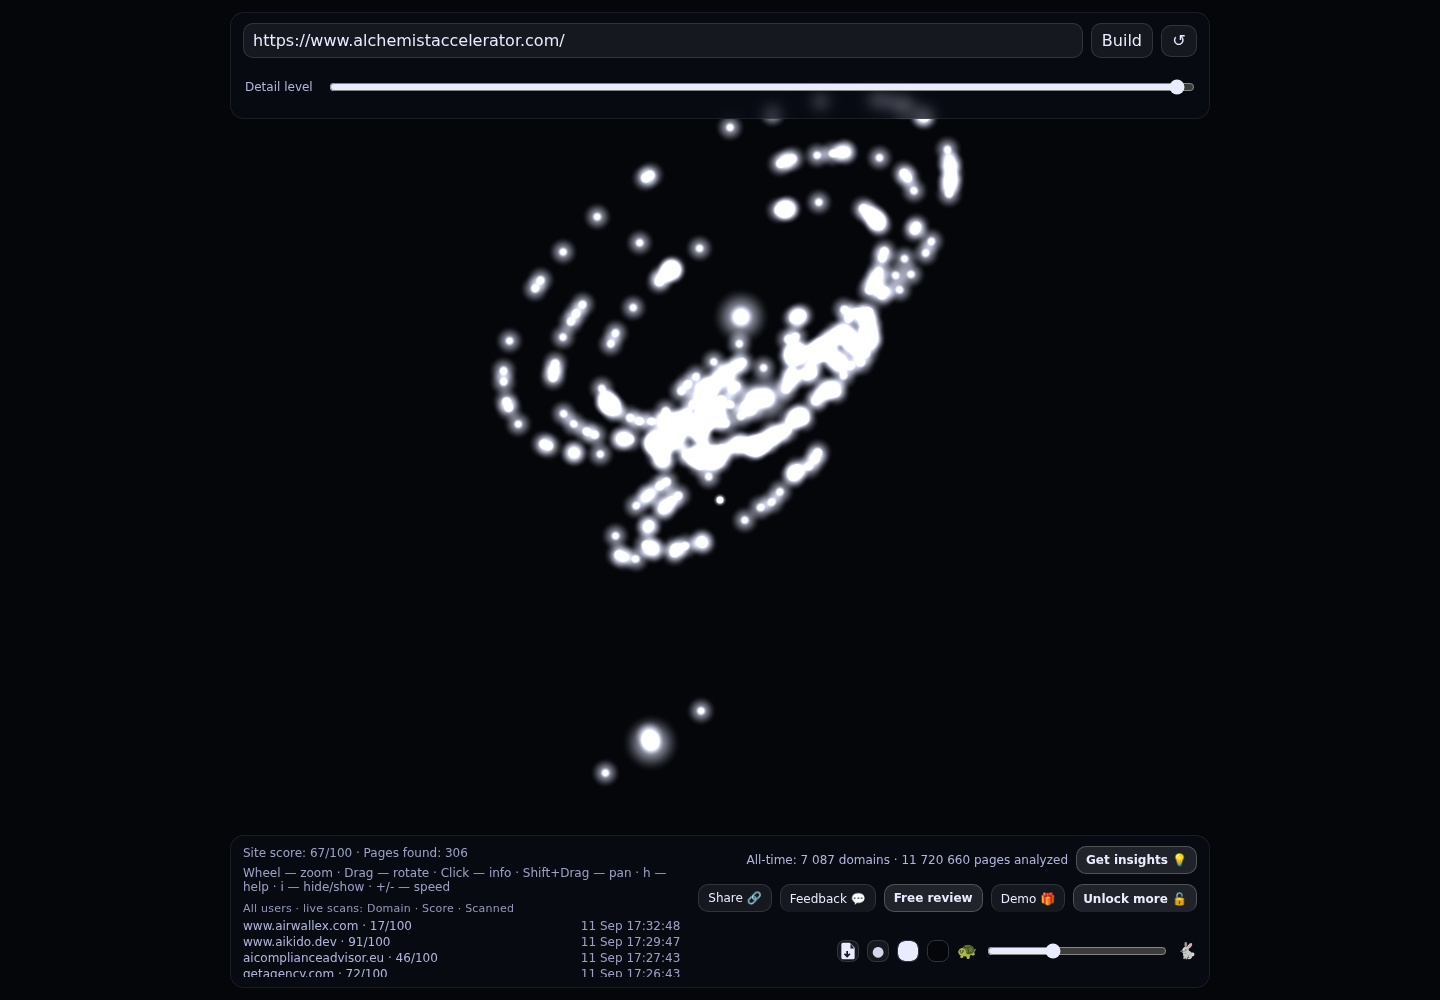This screenshot has width=1440, height=1000.
Task: Click the Wheel zoom help hint text
Action: pos(454,880)
